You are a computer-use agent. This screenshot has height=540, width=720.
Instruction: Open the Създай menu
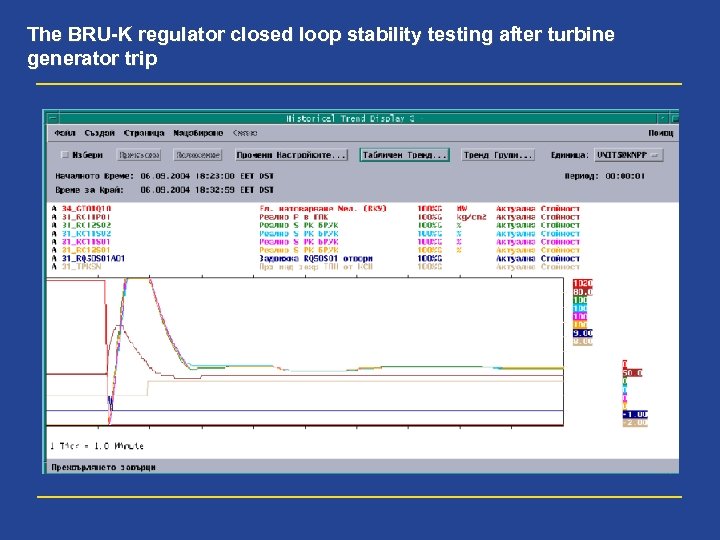[x=100, y=133]
